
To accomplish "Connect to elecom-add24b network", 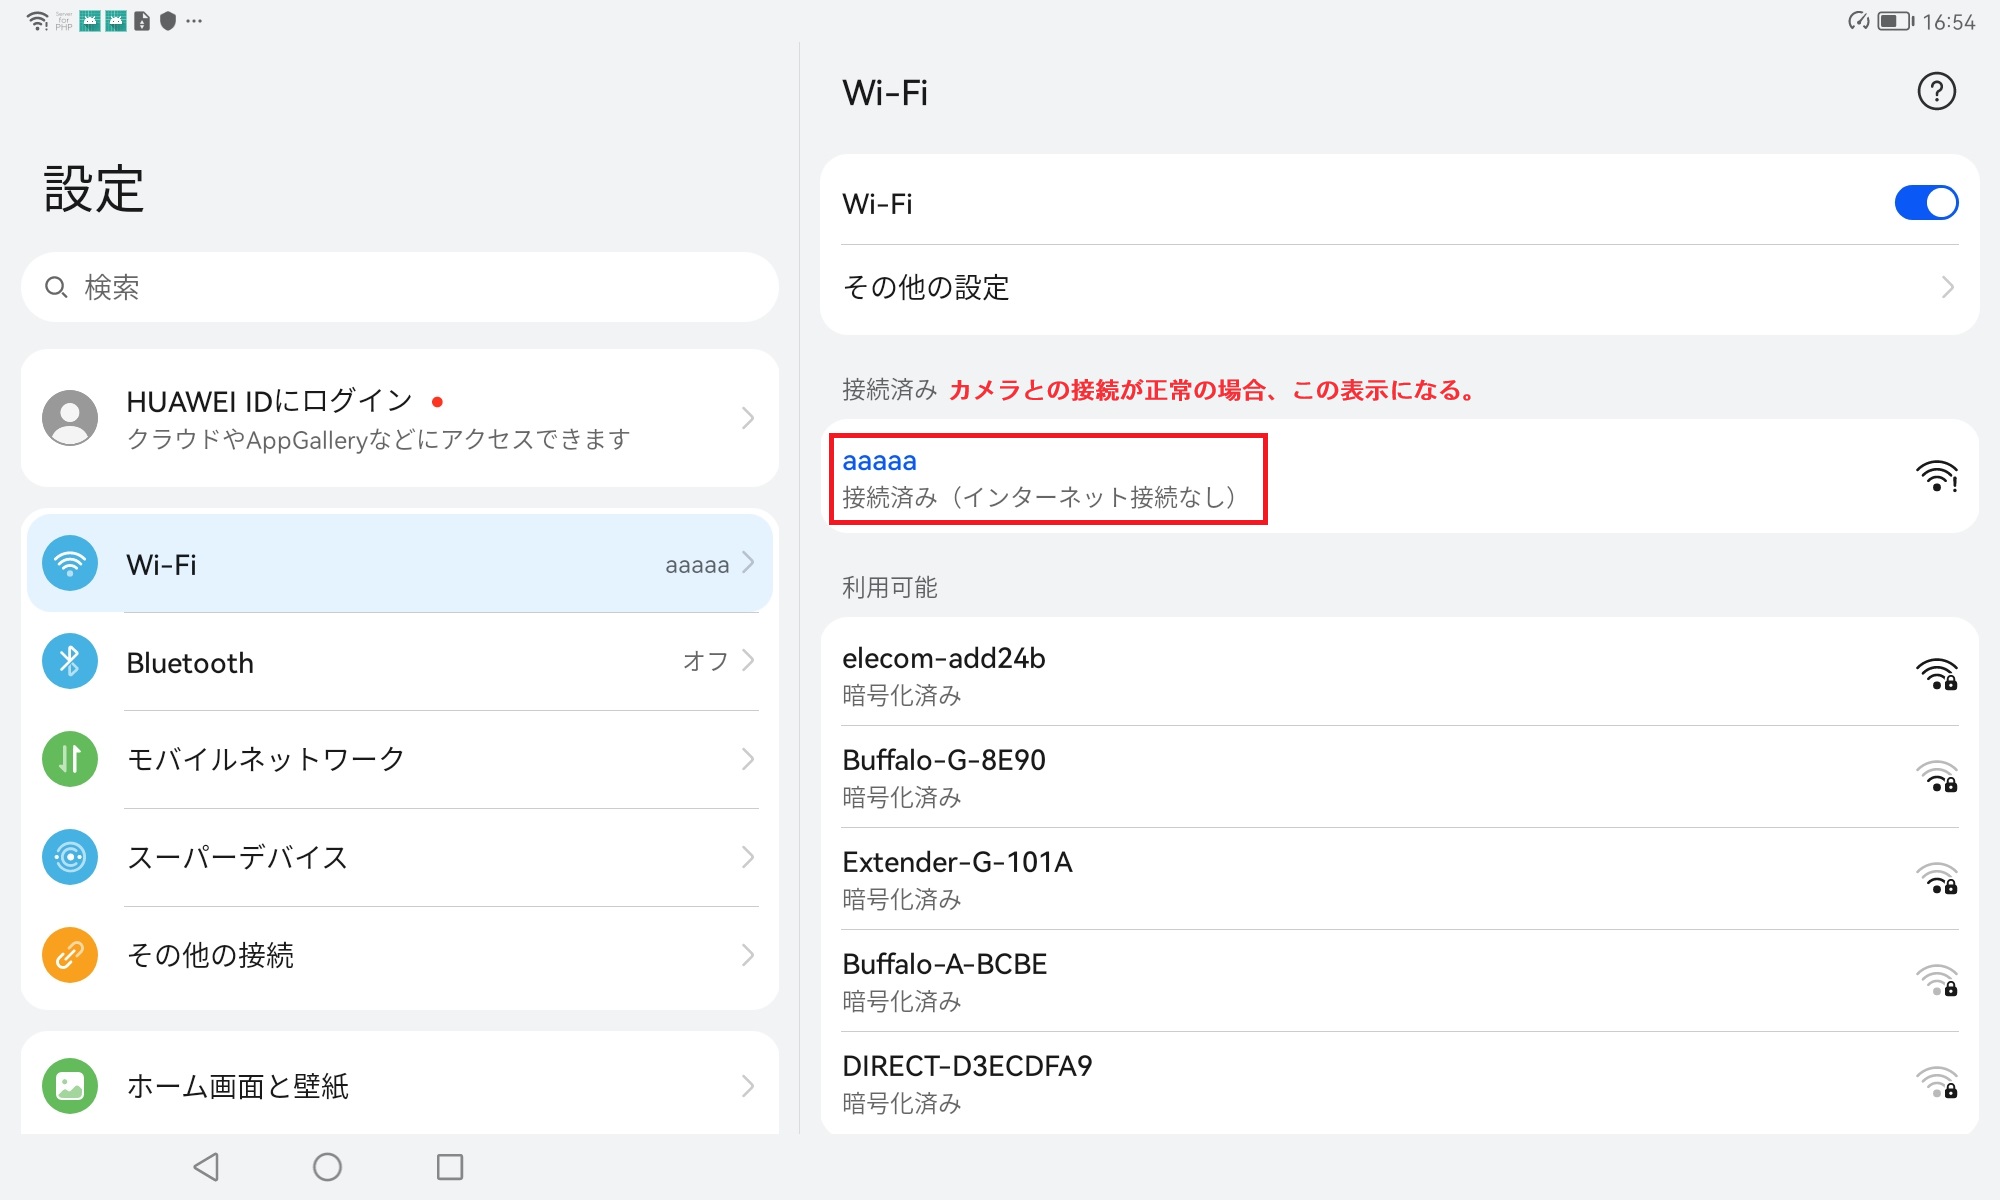I will point(1399,675).
